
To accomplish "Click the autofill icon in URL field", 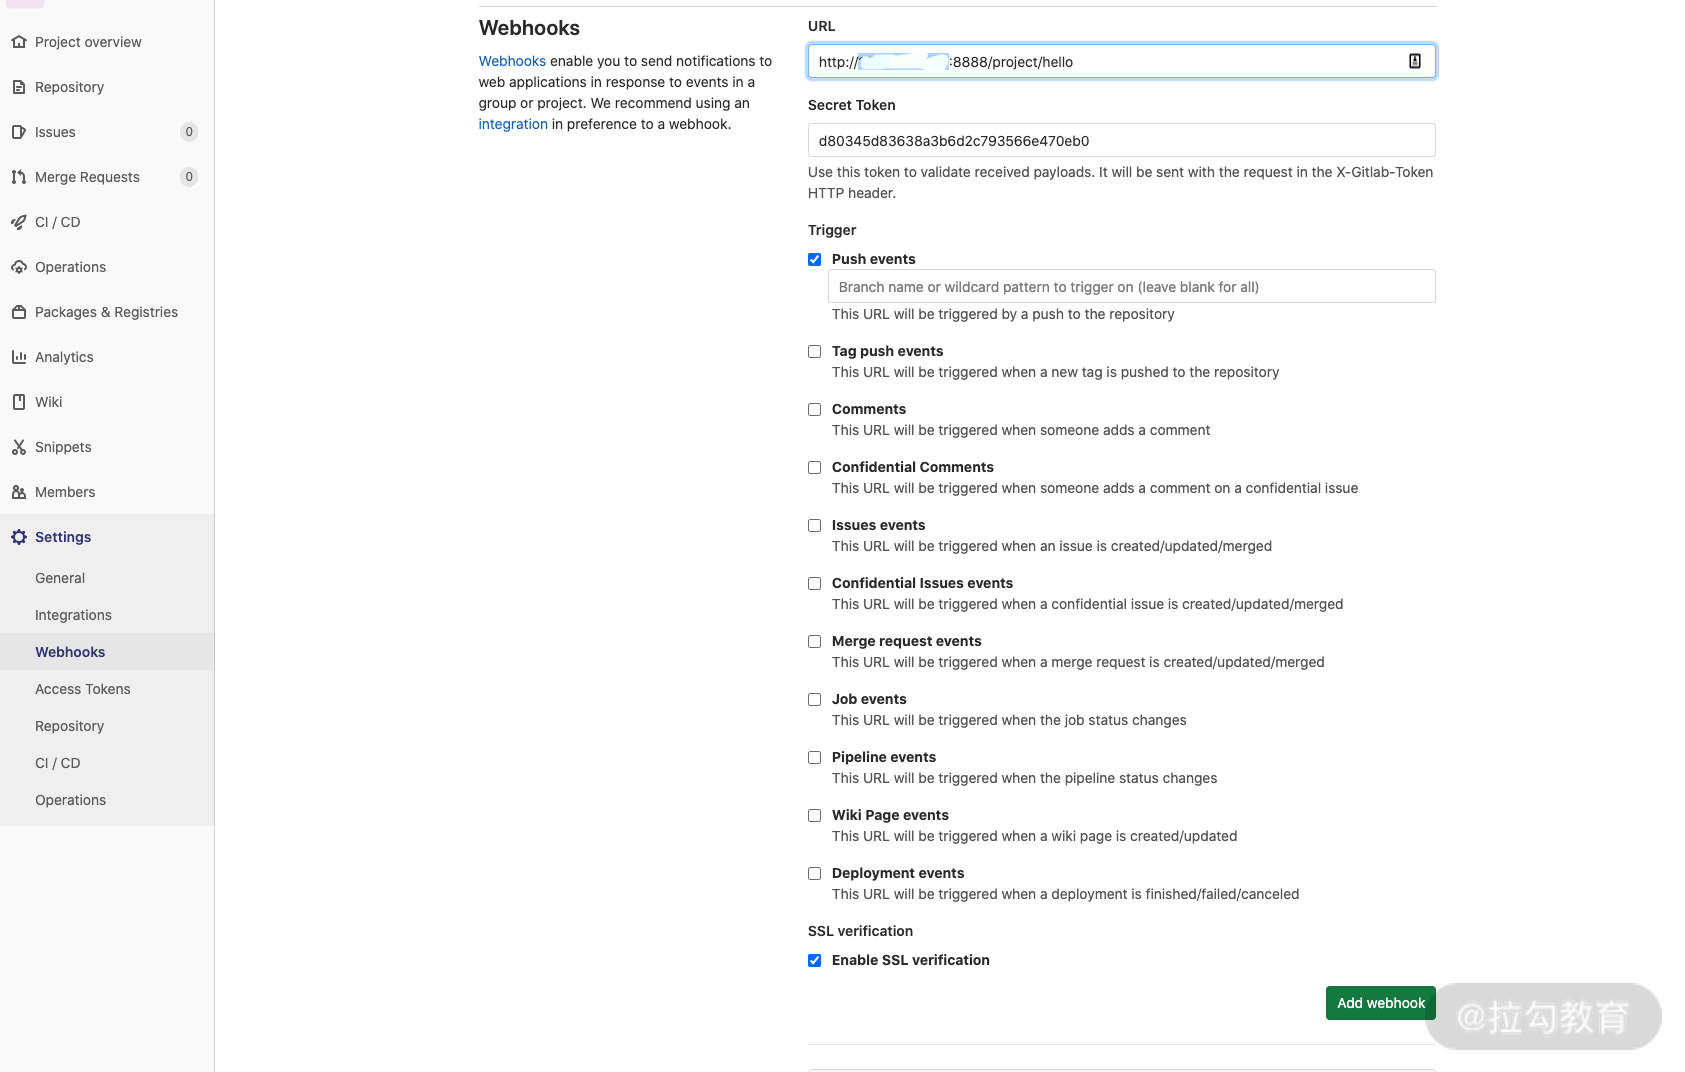I will [x=1414, y=61].
